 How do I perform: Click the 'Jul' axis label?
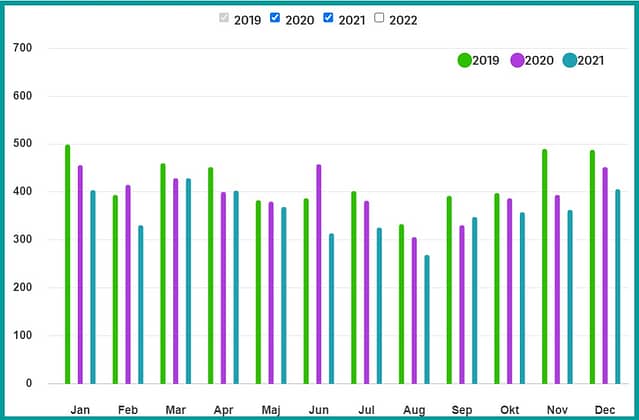tap(366, 409)
